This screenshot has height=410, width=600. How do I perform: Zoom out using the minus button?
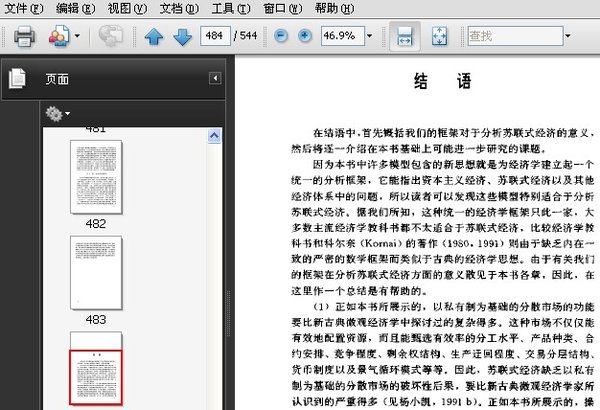(x=279, y=37)
